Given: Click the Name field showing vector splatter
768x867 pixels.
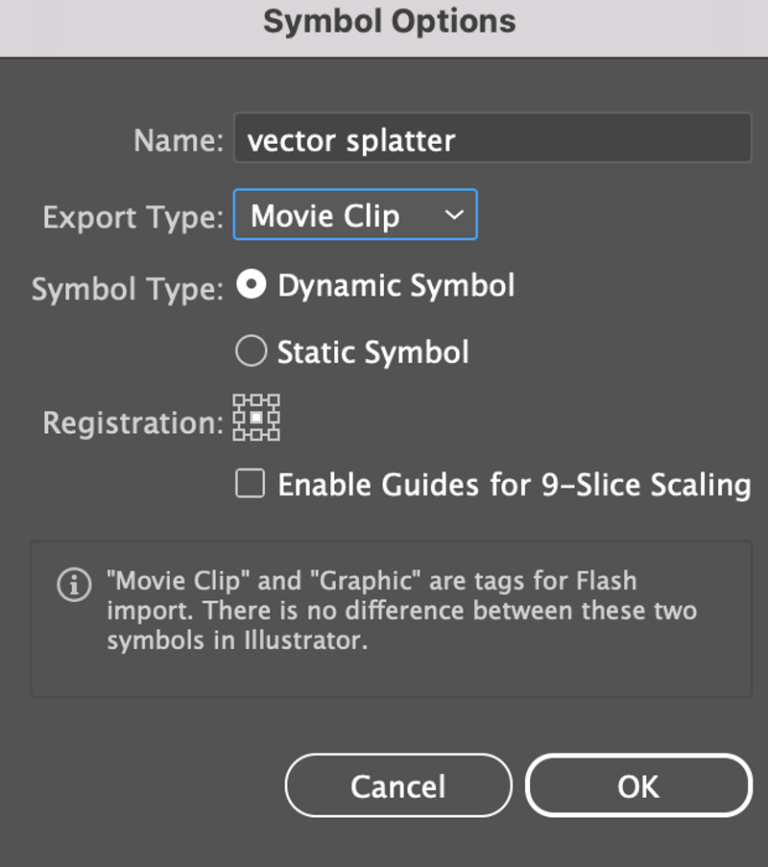Looking at the screenshot, I should point(493,139).
